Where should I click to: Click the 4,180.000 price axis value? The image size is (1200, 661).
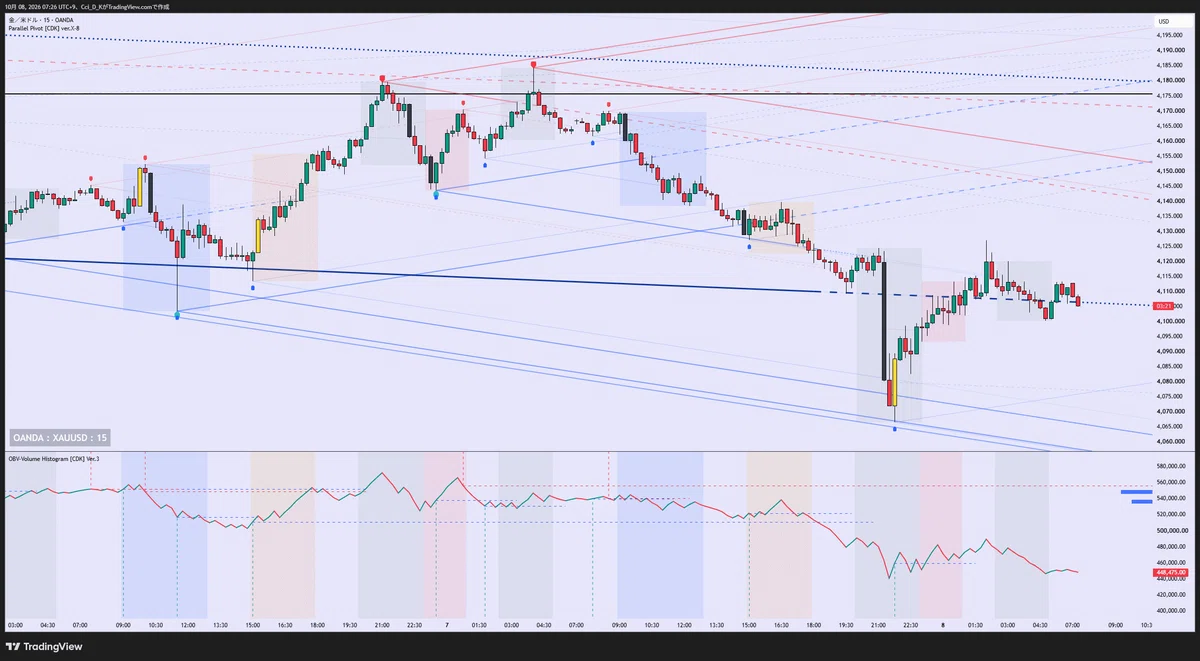coord(1171,80)
